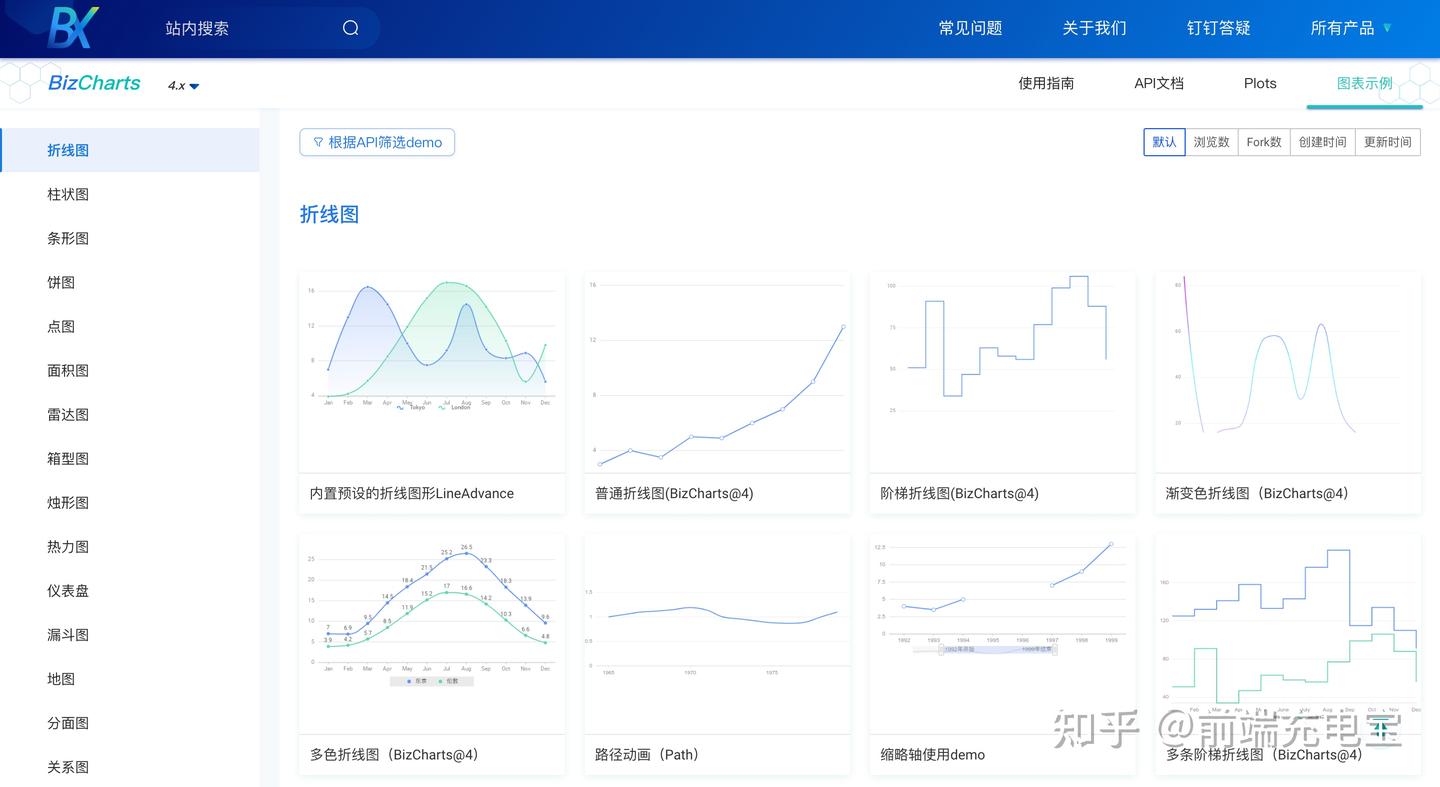Open 使用指南 from the navigation
This screenshot has height=787, width=1440.
(1046, 83)
